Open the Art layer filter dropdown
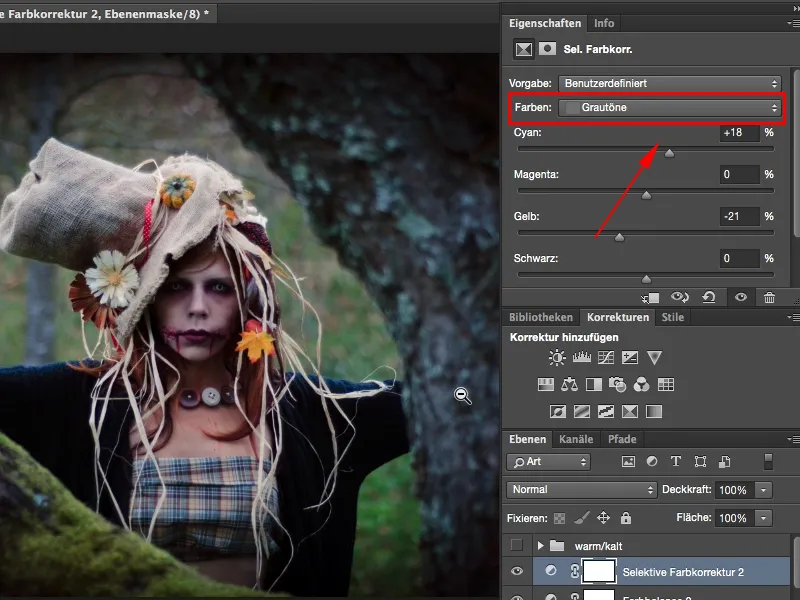 coord(548,462)
